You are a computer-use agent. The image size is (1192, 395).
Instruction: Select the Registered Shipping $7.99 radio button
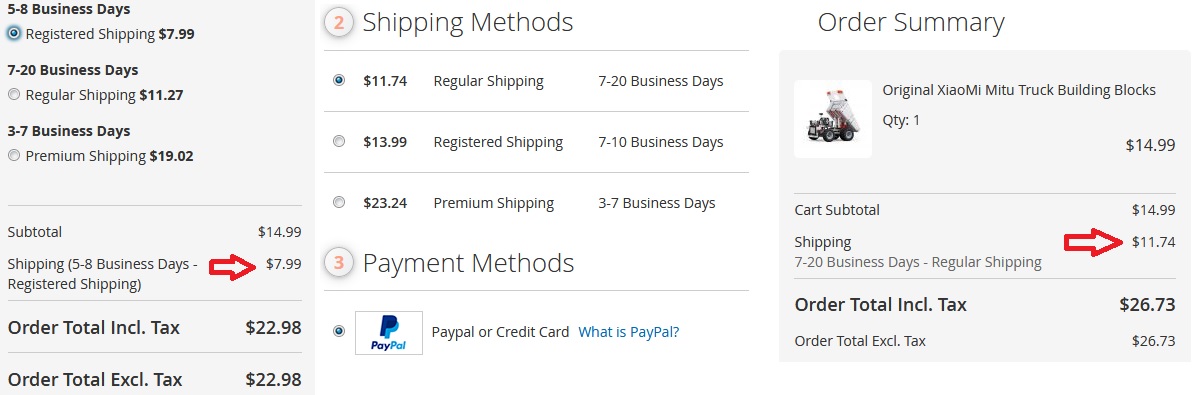coord(14,33)
